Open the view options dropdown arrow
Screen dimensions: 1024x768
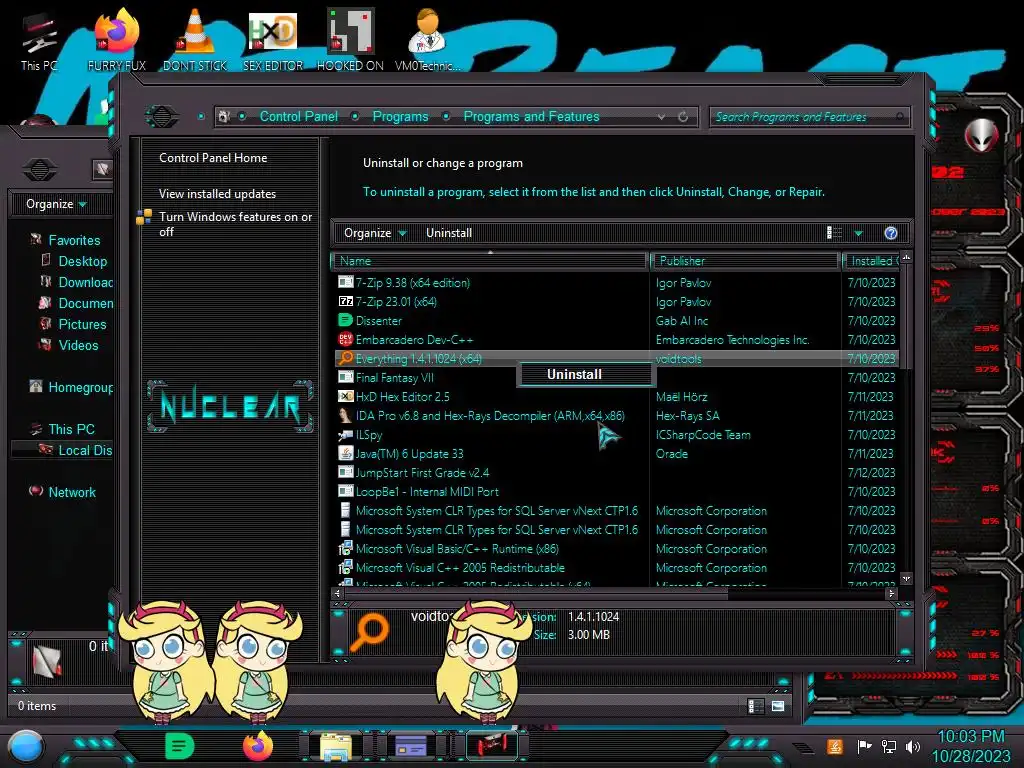point(859,233)
